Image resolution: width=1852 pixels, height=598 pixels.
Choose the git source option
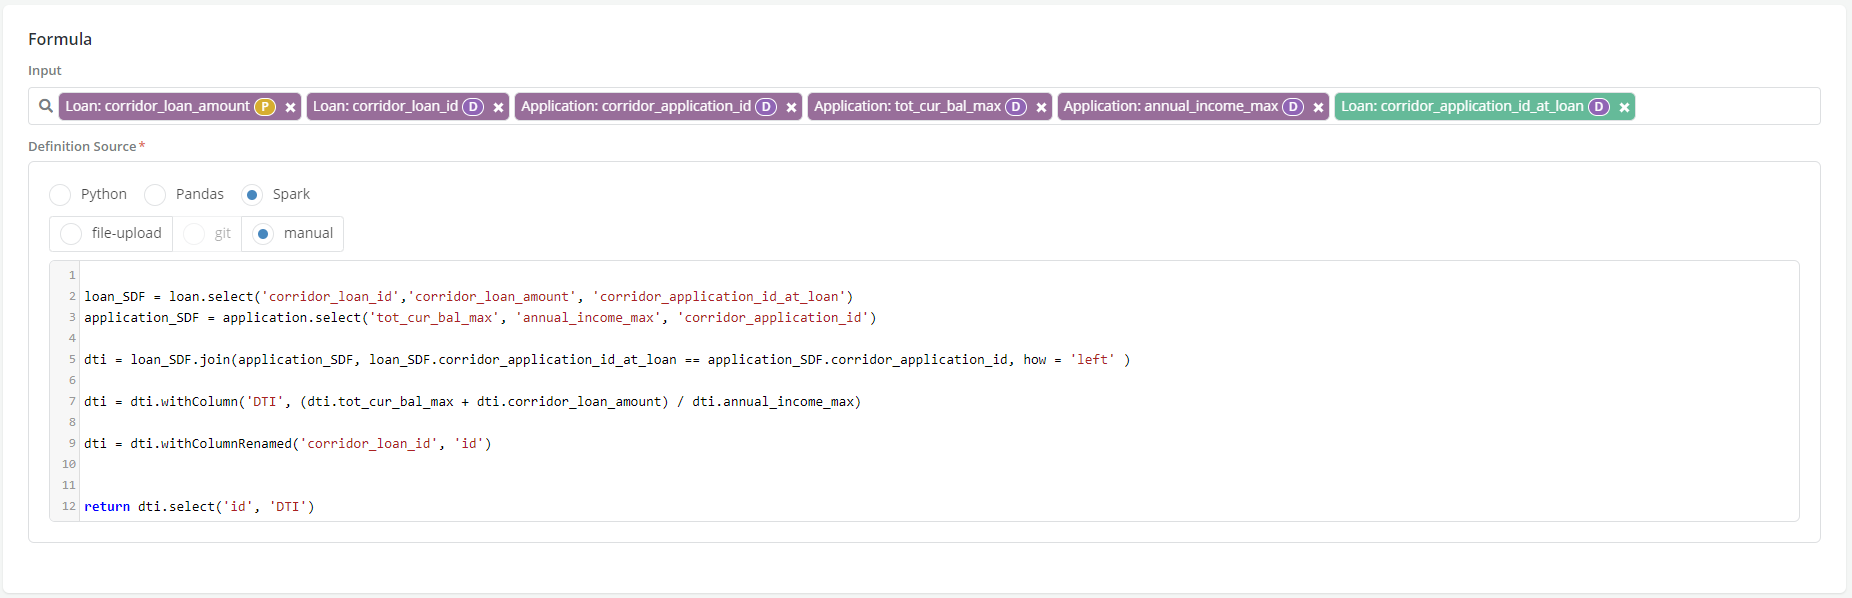(x=194, y=234)
